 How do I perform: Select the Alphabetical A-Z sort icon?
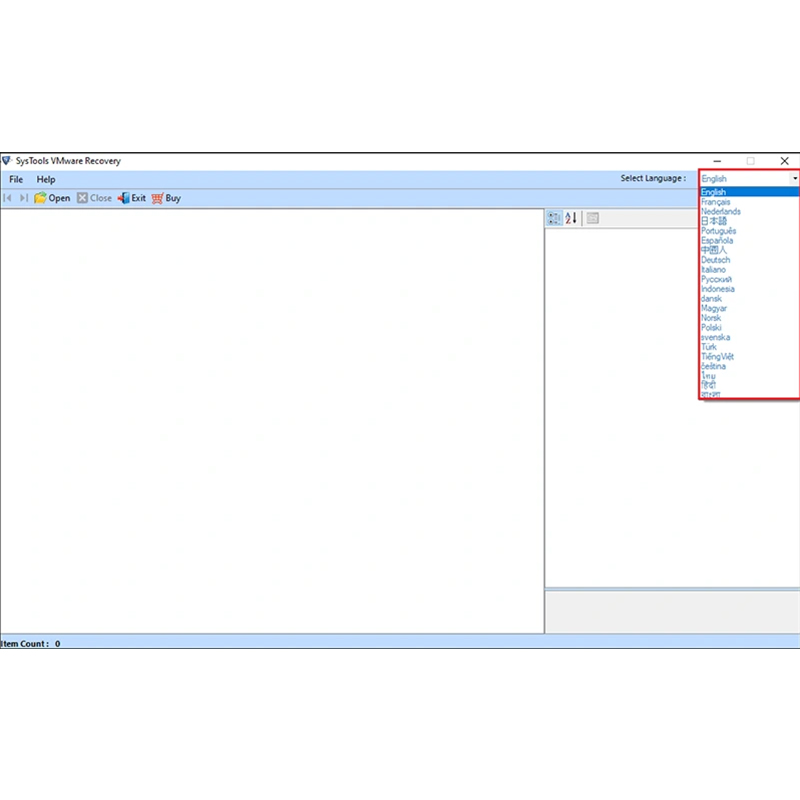point(571,218)
